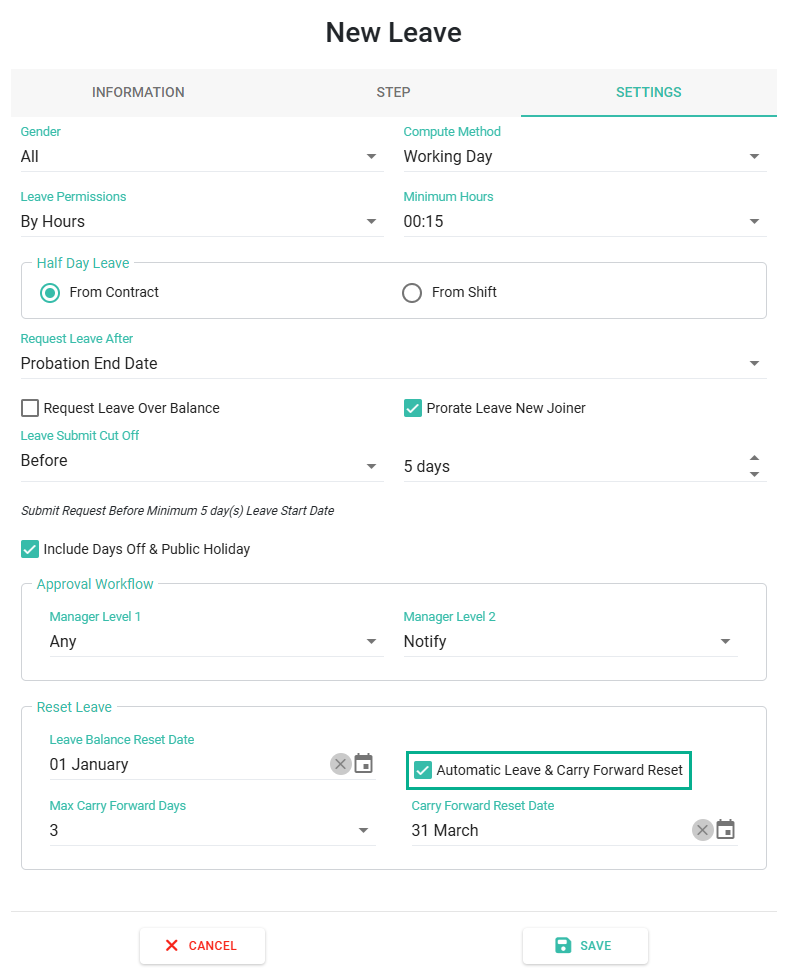This screenshot has height=974, width=785.
Task: Uncheck Prorate Leave New Joiner
Action: coord(413,408)
